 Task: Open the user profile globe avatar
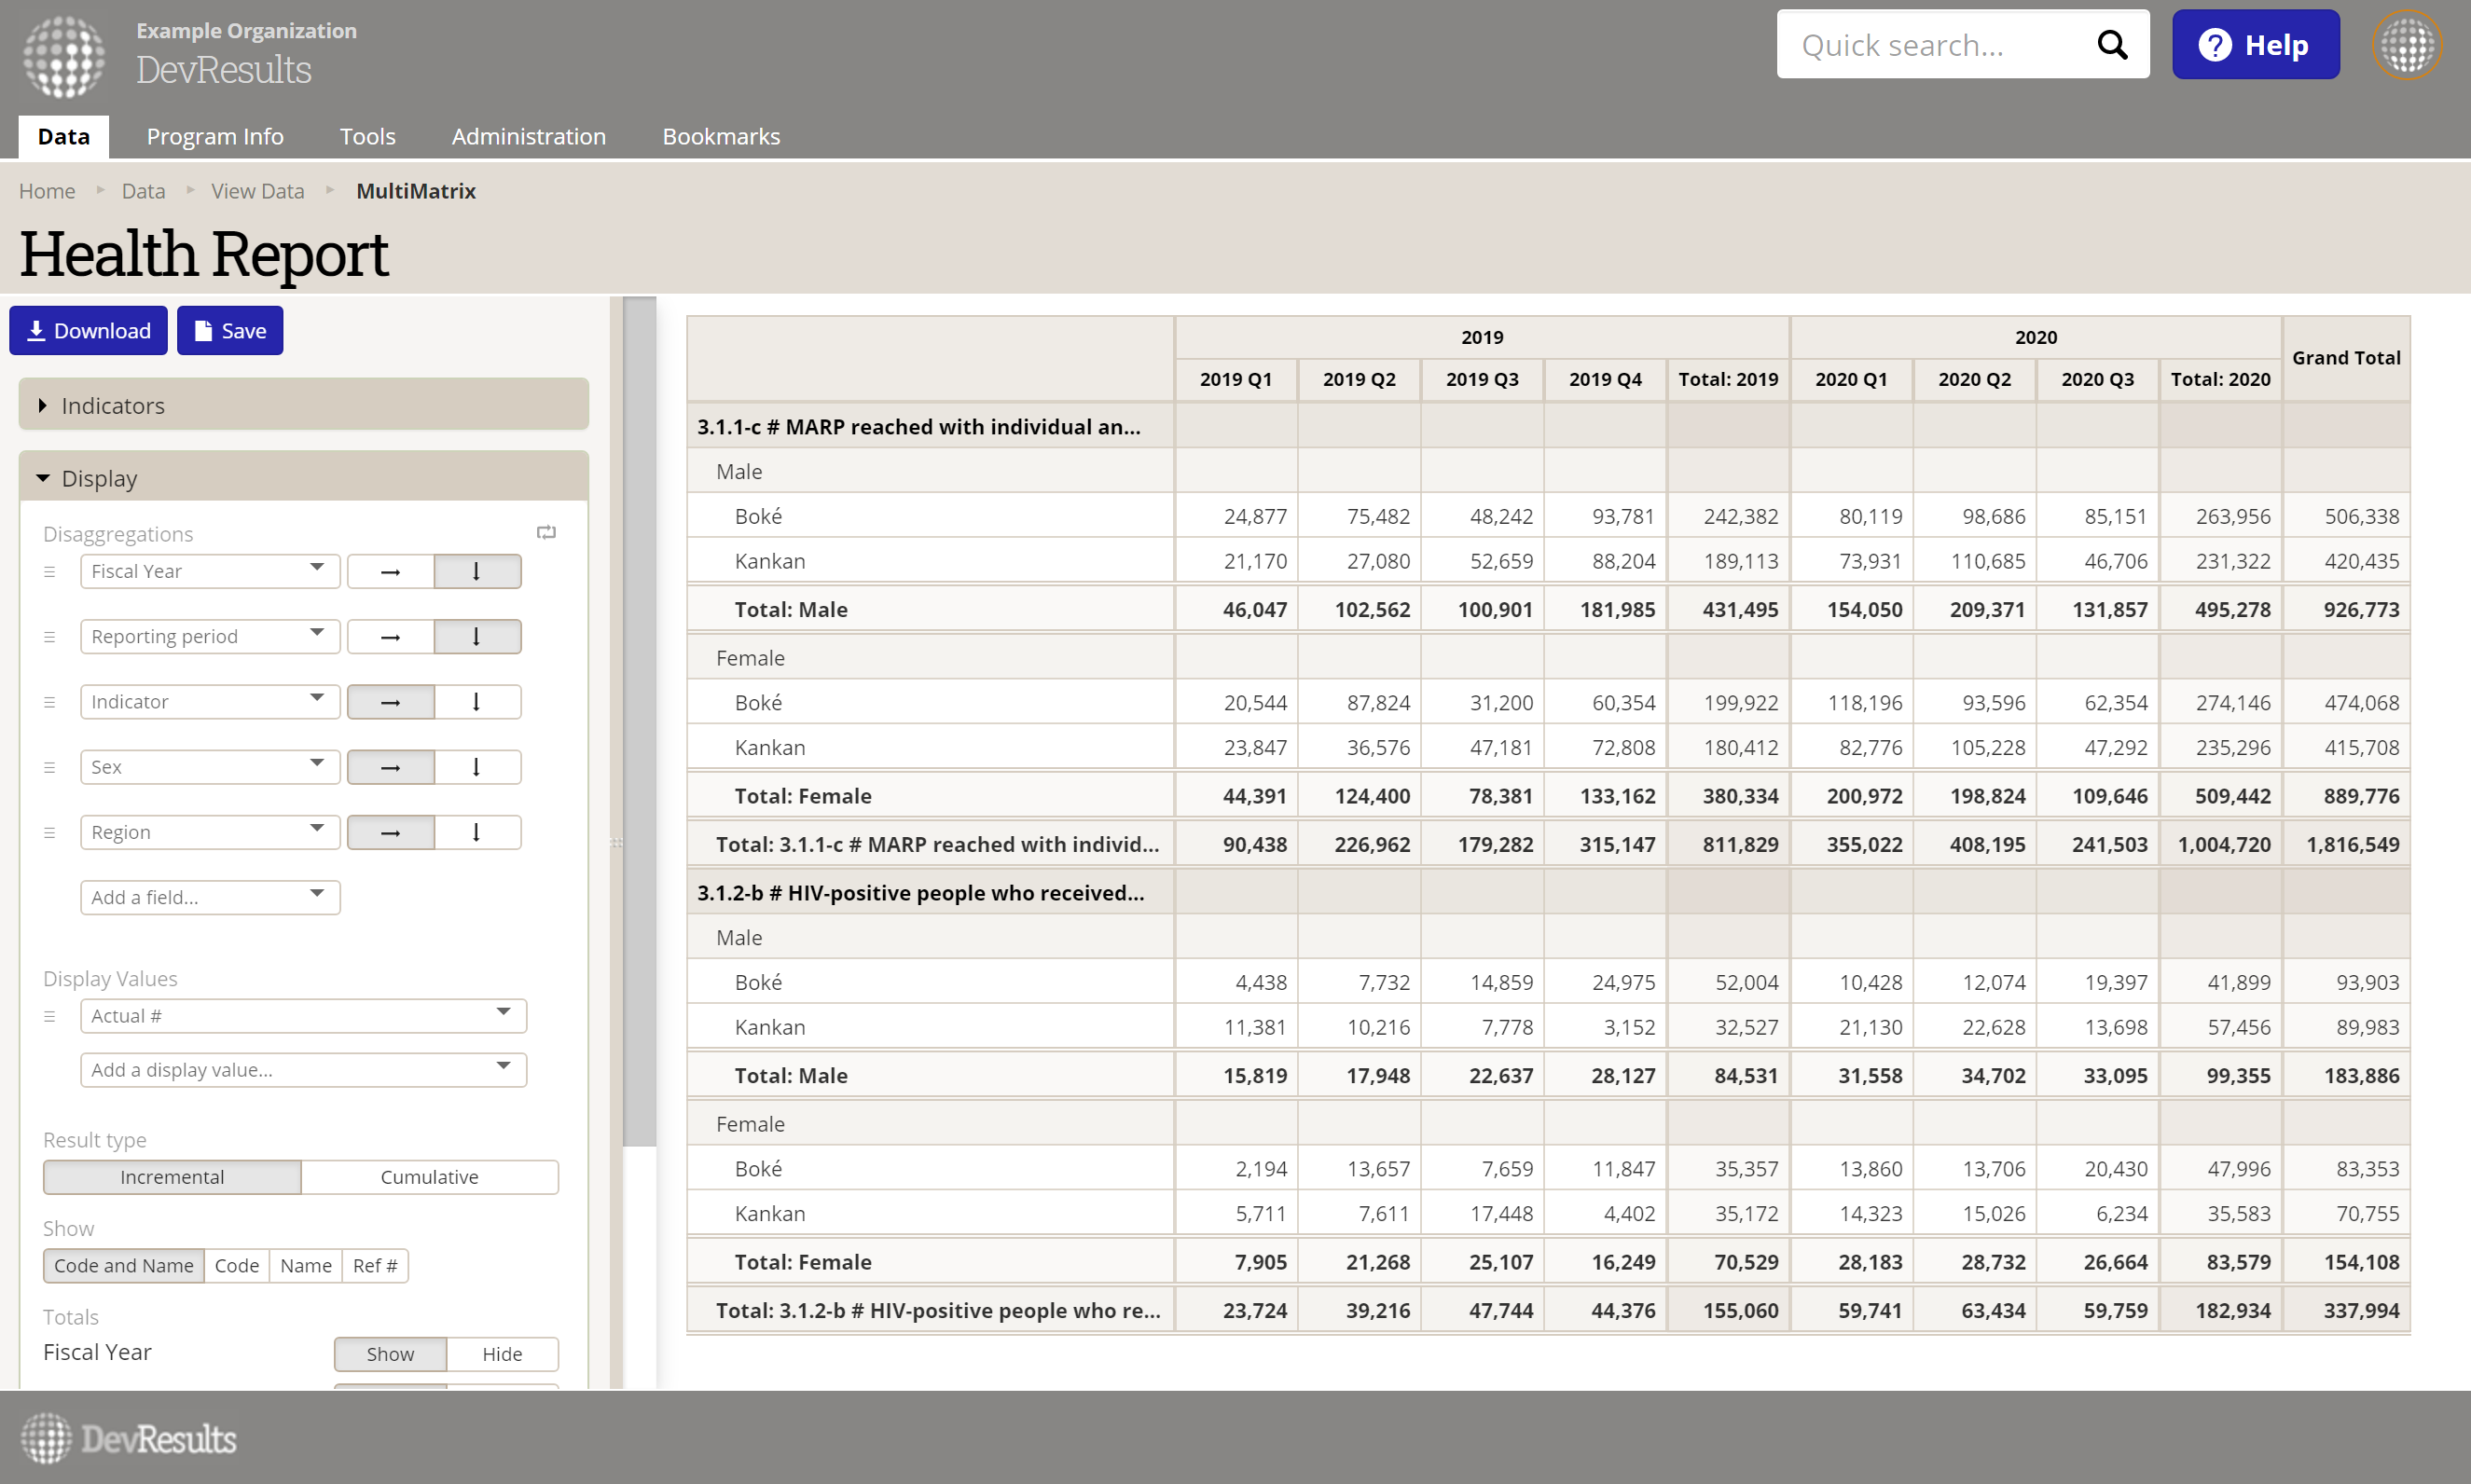(x=2406, y=45)
